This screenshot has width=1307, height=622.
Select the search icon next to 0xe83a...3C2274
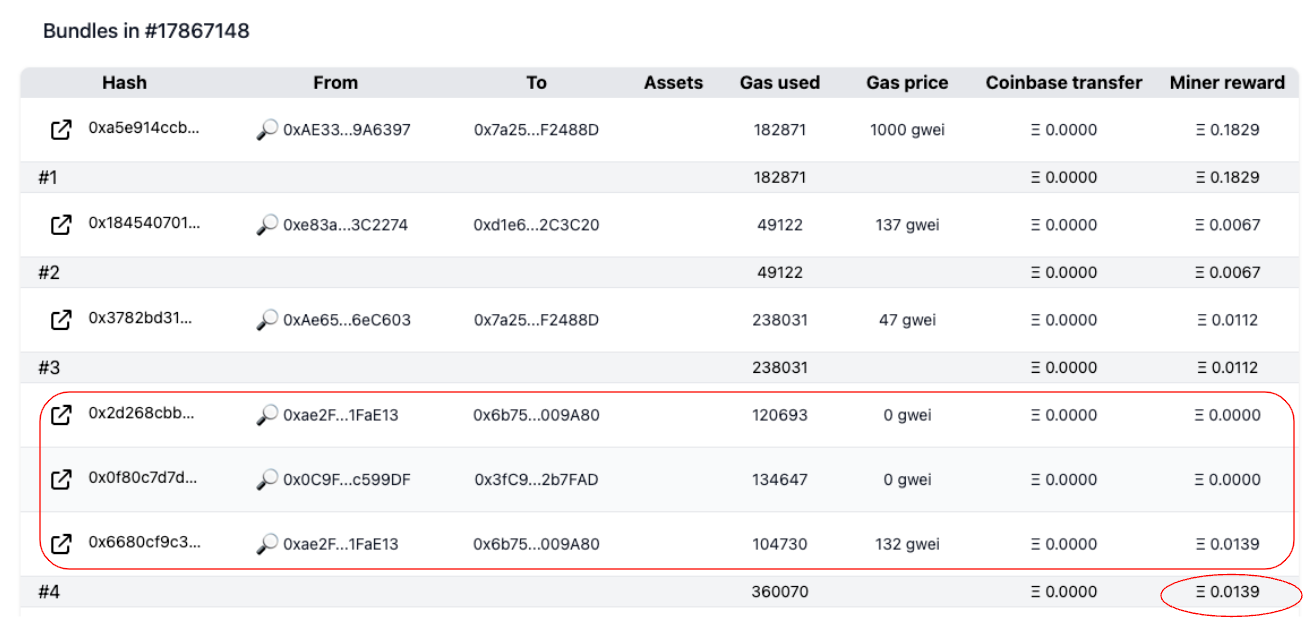(266, 225)
